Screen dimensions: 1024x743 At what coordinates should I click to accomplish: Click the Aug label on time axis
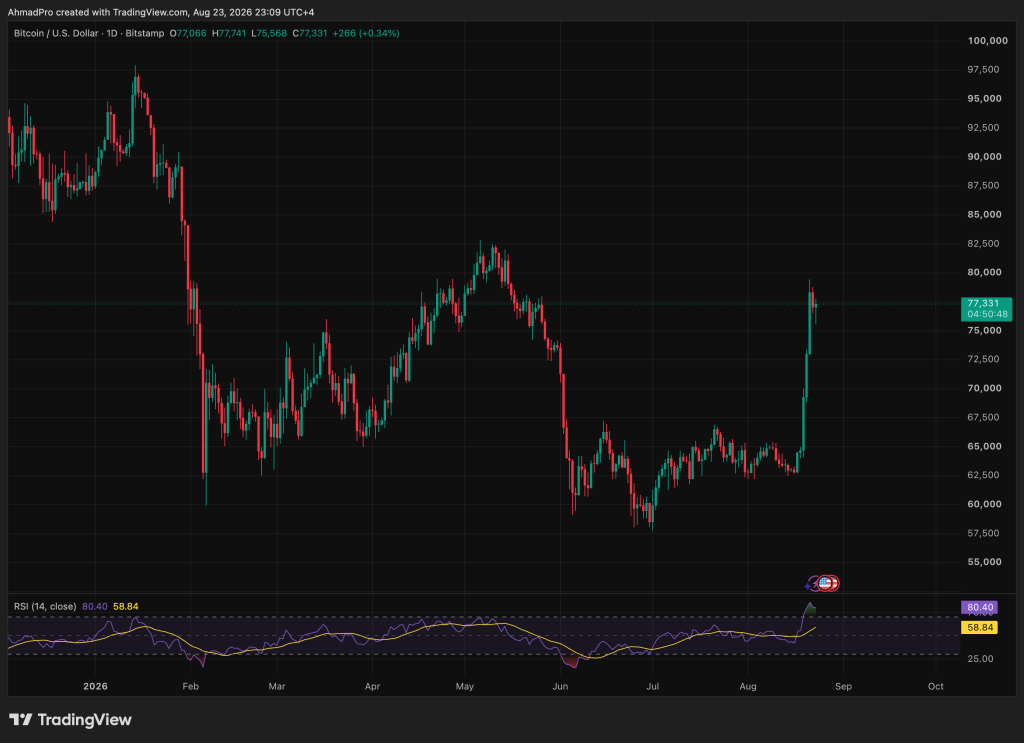click(x=748, y=686)
